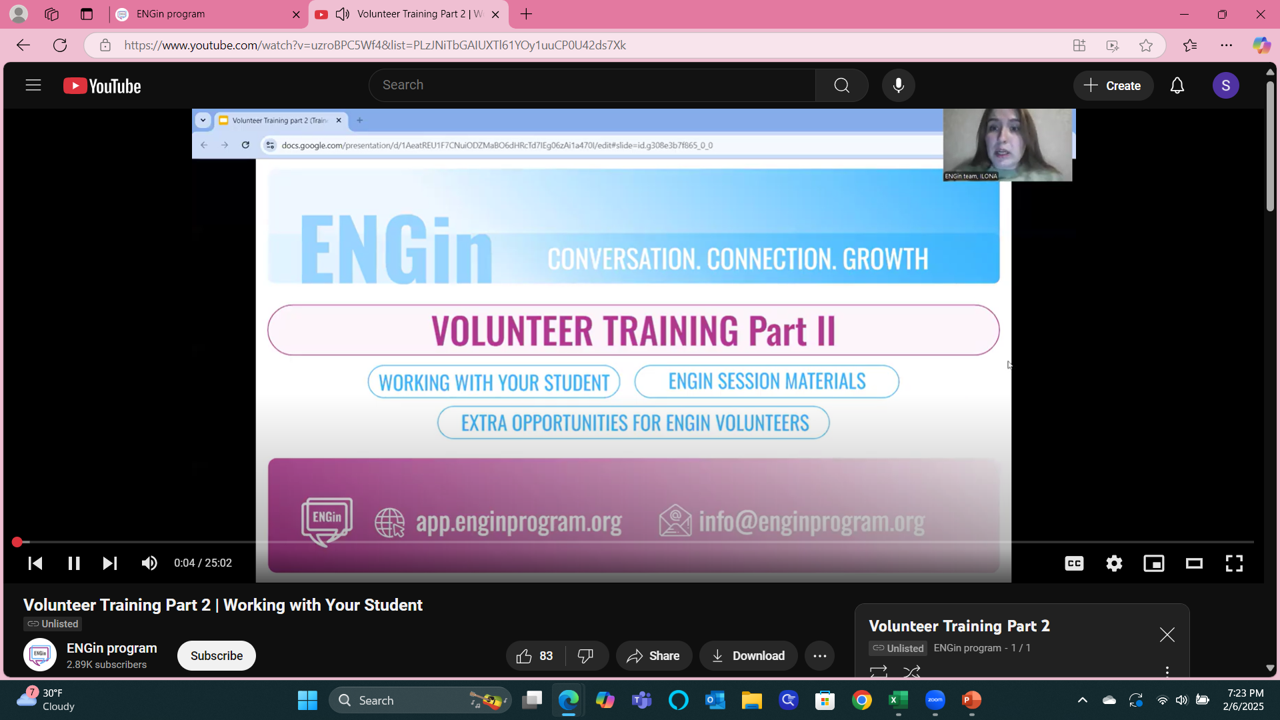Screen dimensions: 1280x720
Task: Open File Explorer from the taskbar
Action: click(752, 700)
